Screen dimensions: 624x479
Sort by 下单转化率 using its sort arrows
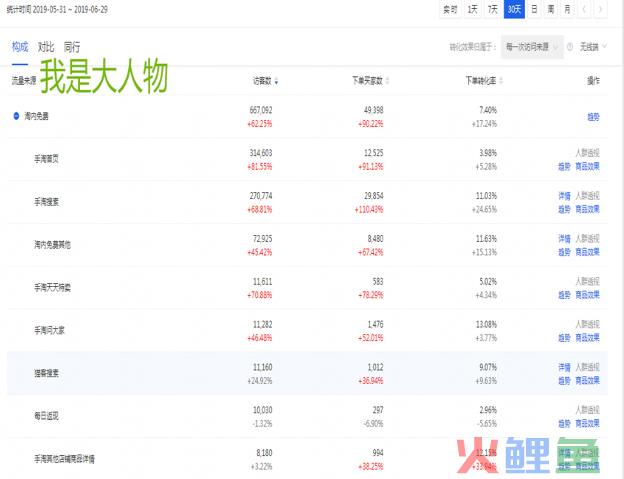[x=501, y=81]
